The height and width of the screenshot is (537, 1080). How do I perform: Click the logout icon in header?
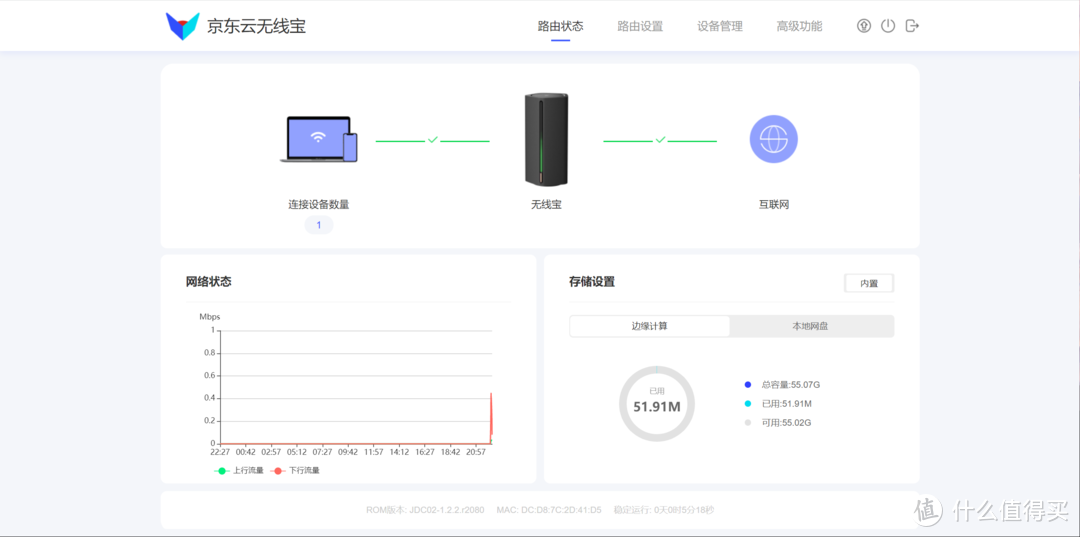912,26
